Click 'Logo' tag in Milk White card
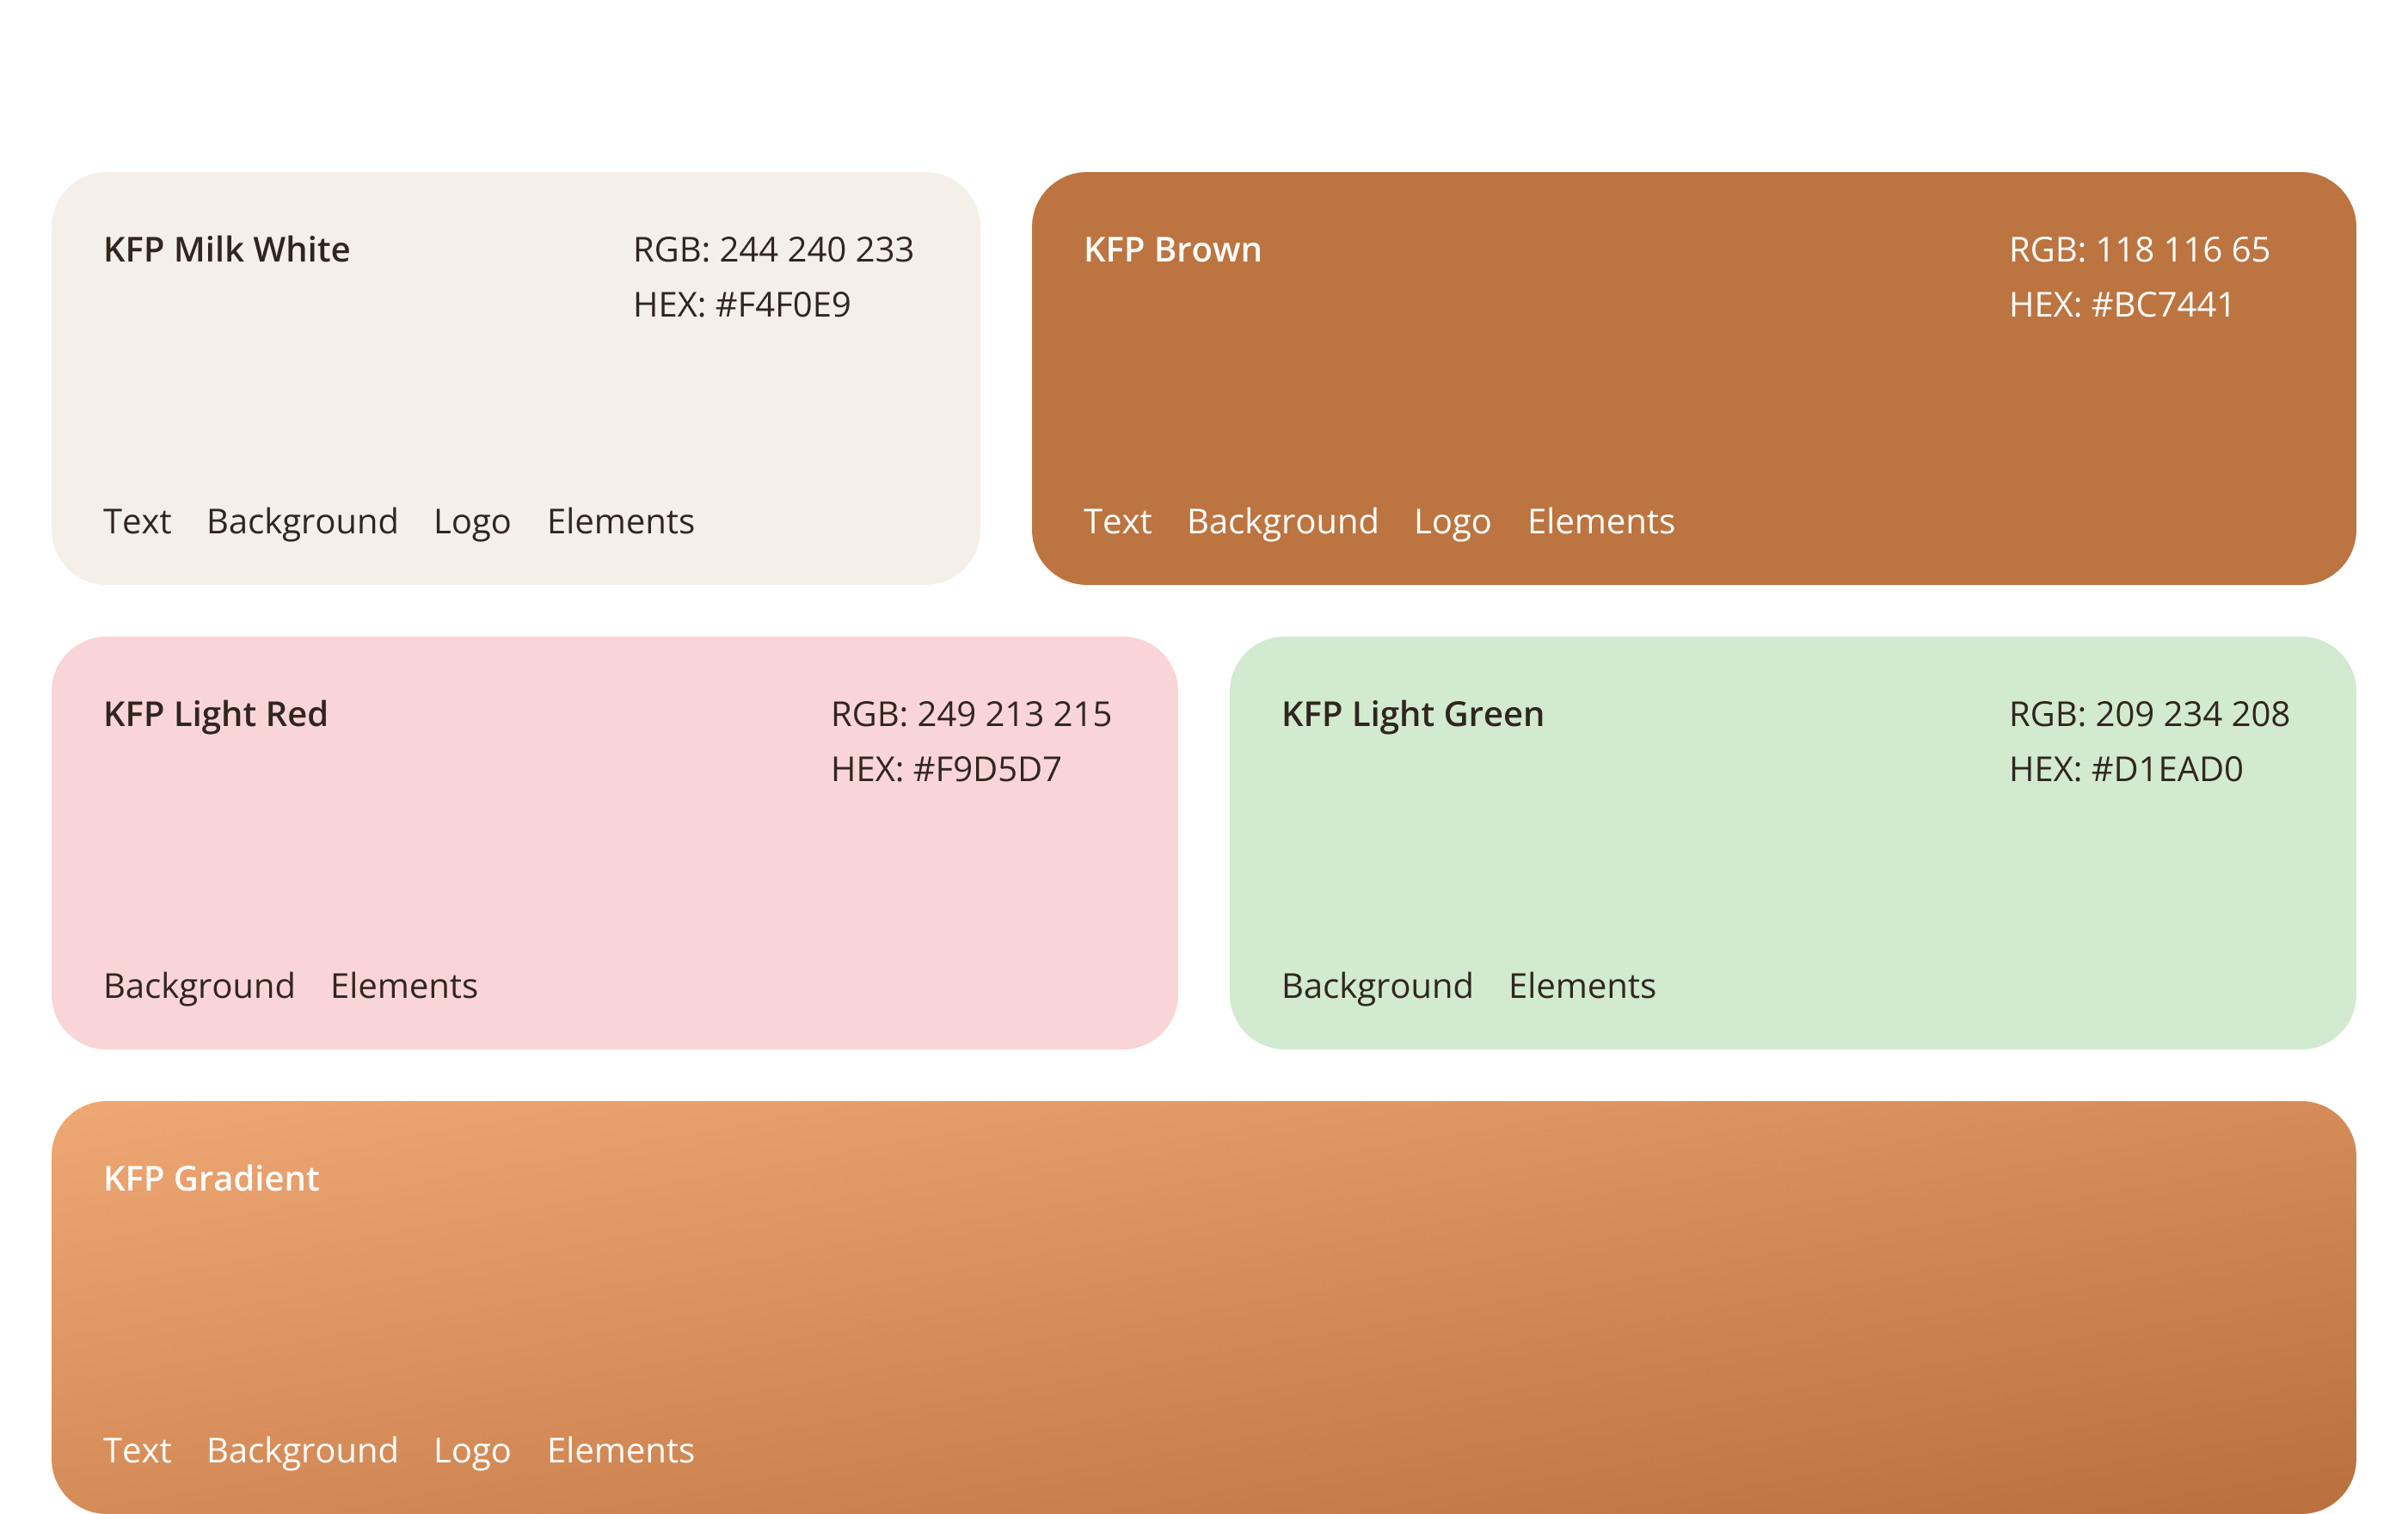The width and height of the screenshot is (2408, 1514). point(472,522)
